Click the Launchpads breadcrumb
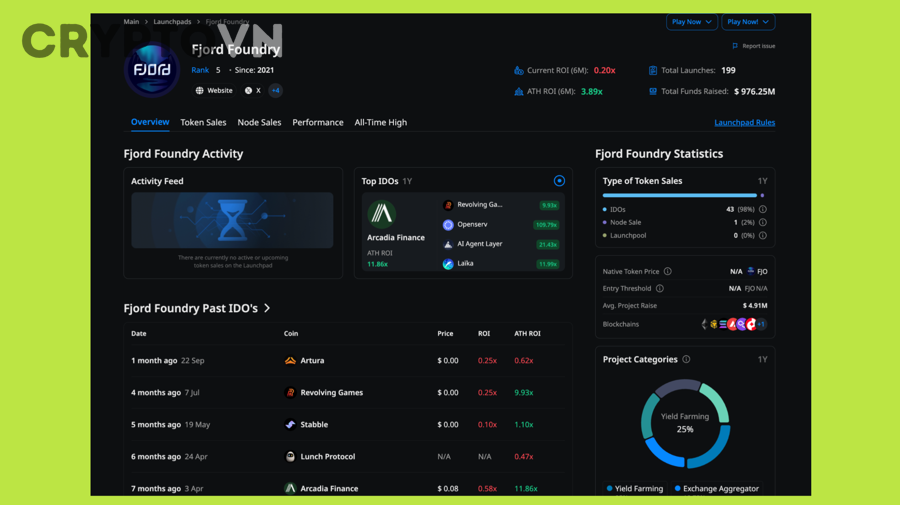Image resolution: width=900 pixels, height=505 pixels. click(172, 22)
